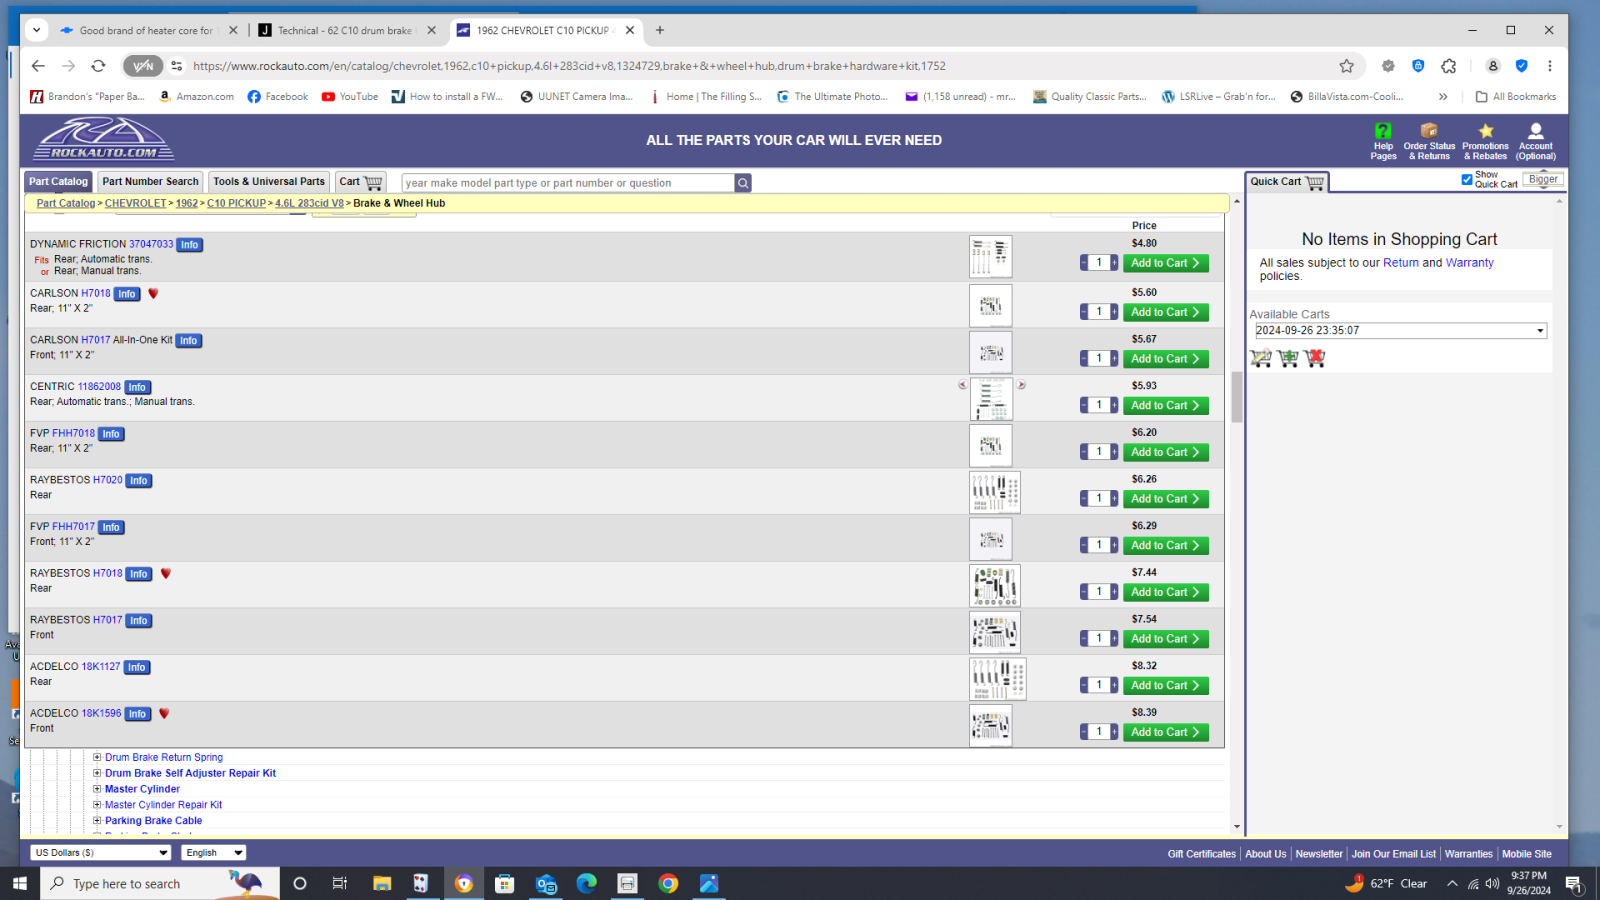The width and height of the screenshot is (1600, 900).
Task: Open Outlook from the taskbar
Action: pos(545,883)
